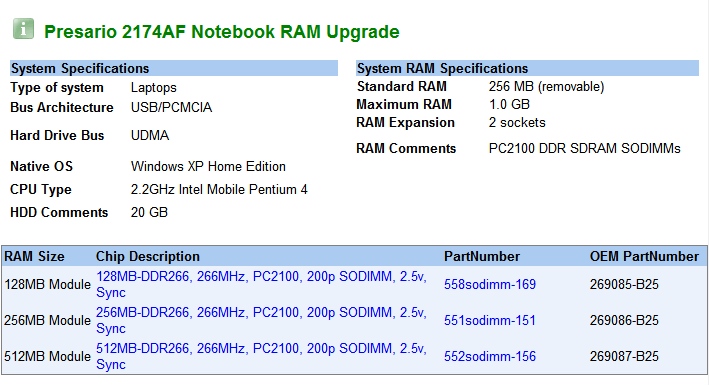Screen dimensions: 709x385
Task: Click the System RAM Specifications section header
Action: [x=527, y=68]
